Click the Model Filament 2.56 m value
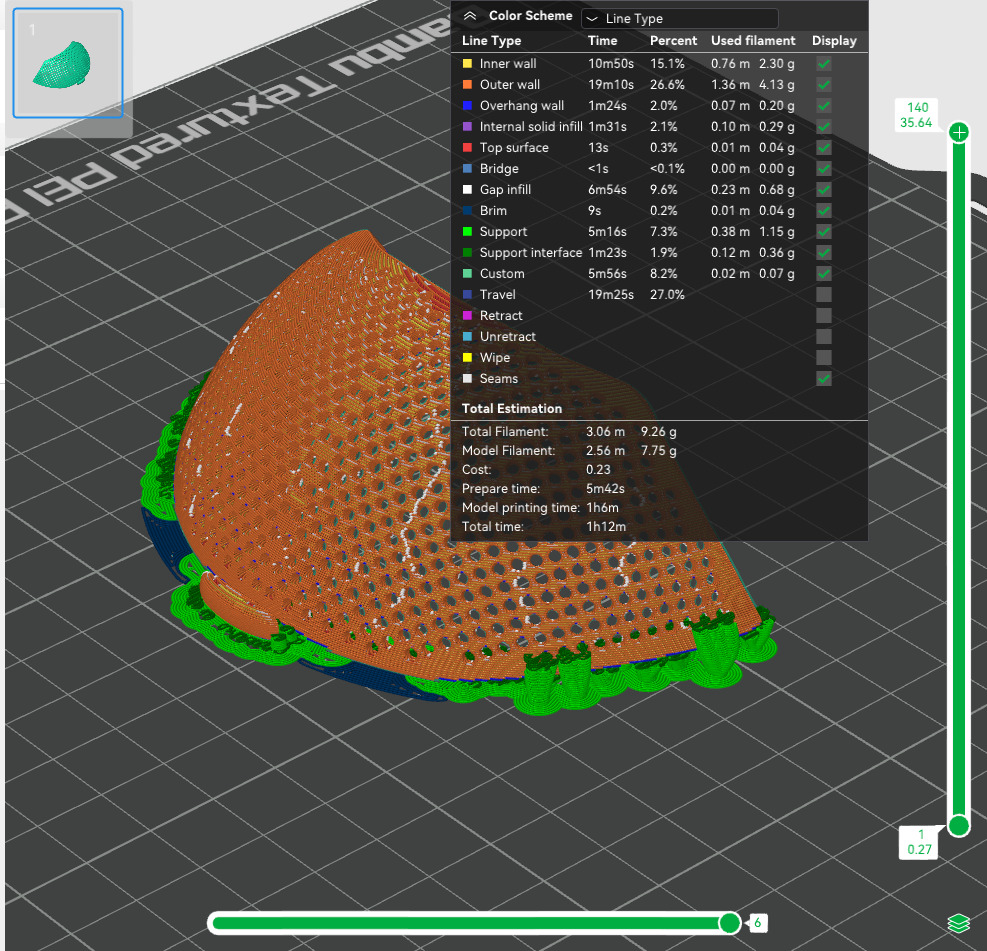This screenshot has width=987, height=951. (x=605, y=451)
